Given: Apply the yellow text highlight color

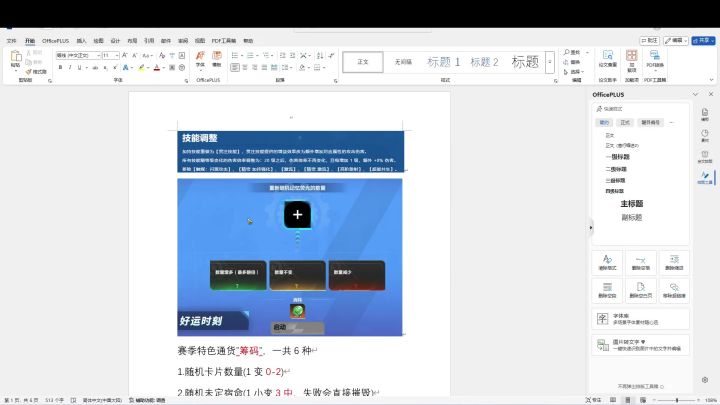Looking at the screenshot, I should pos(141,68).
